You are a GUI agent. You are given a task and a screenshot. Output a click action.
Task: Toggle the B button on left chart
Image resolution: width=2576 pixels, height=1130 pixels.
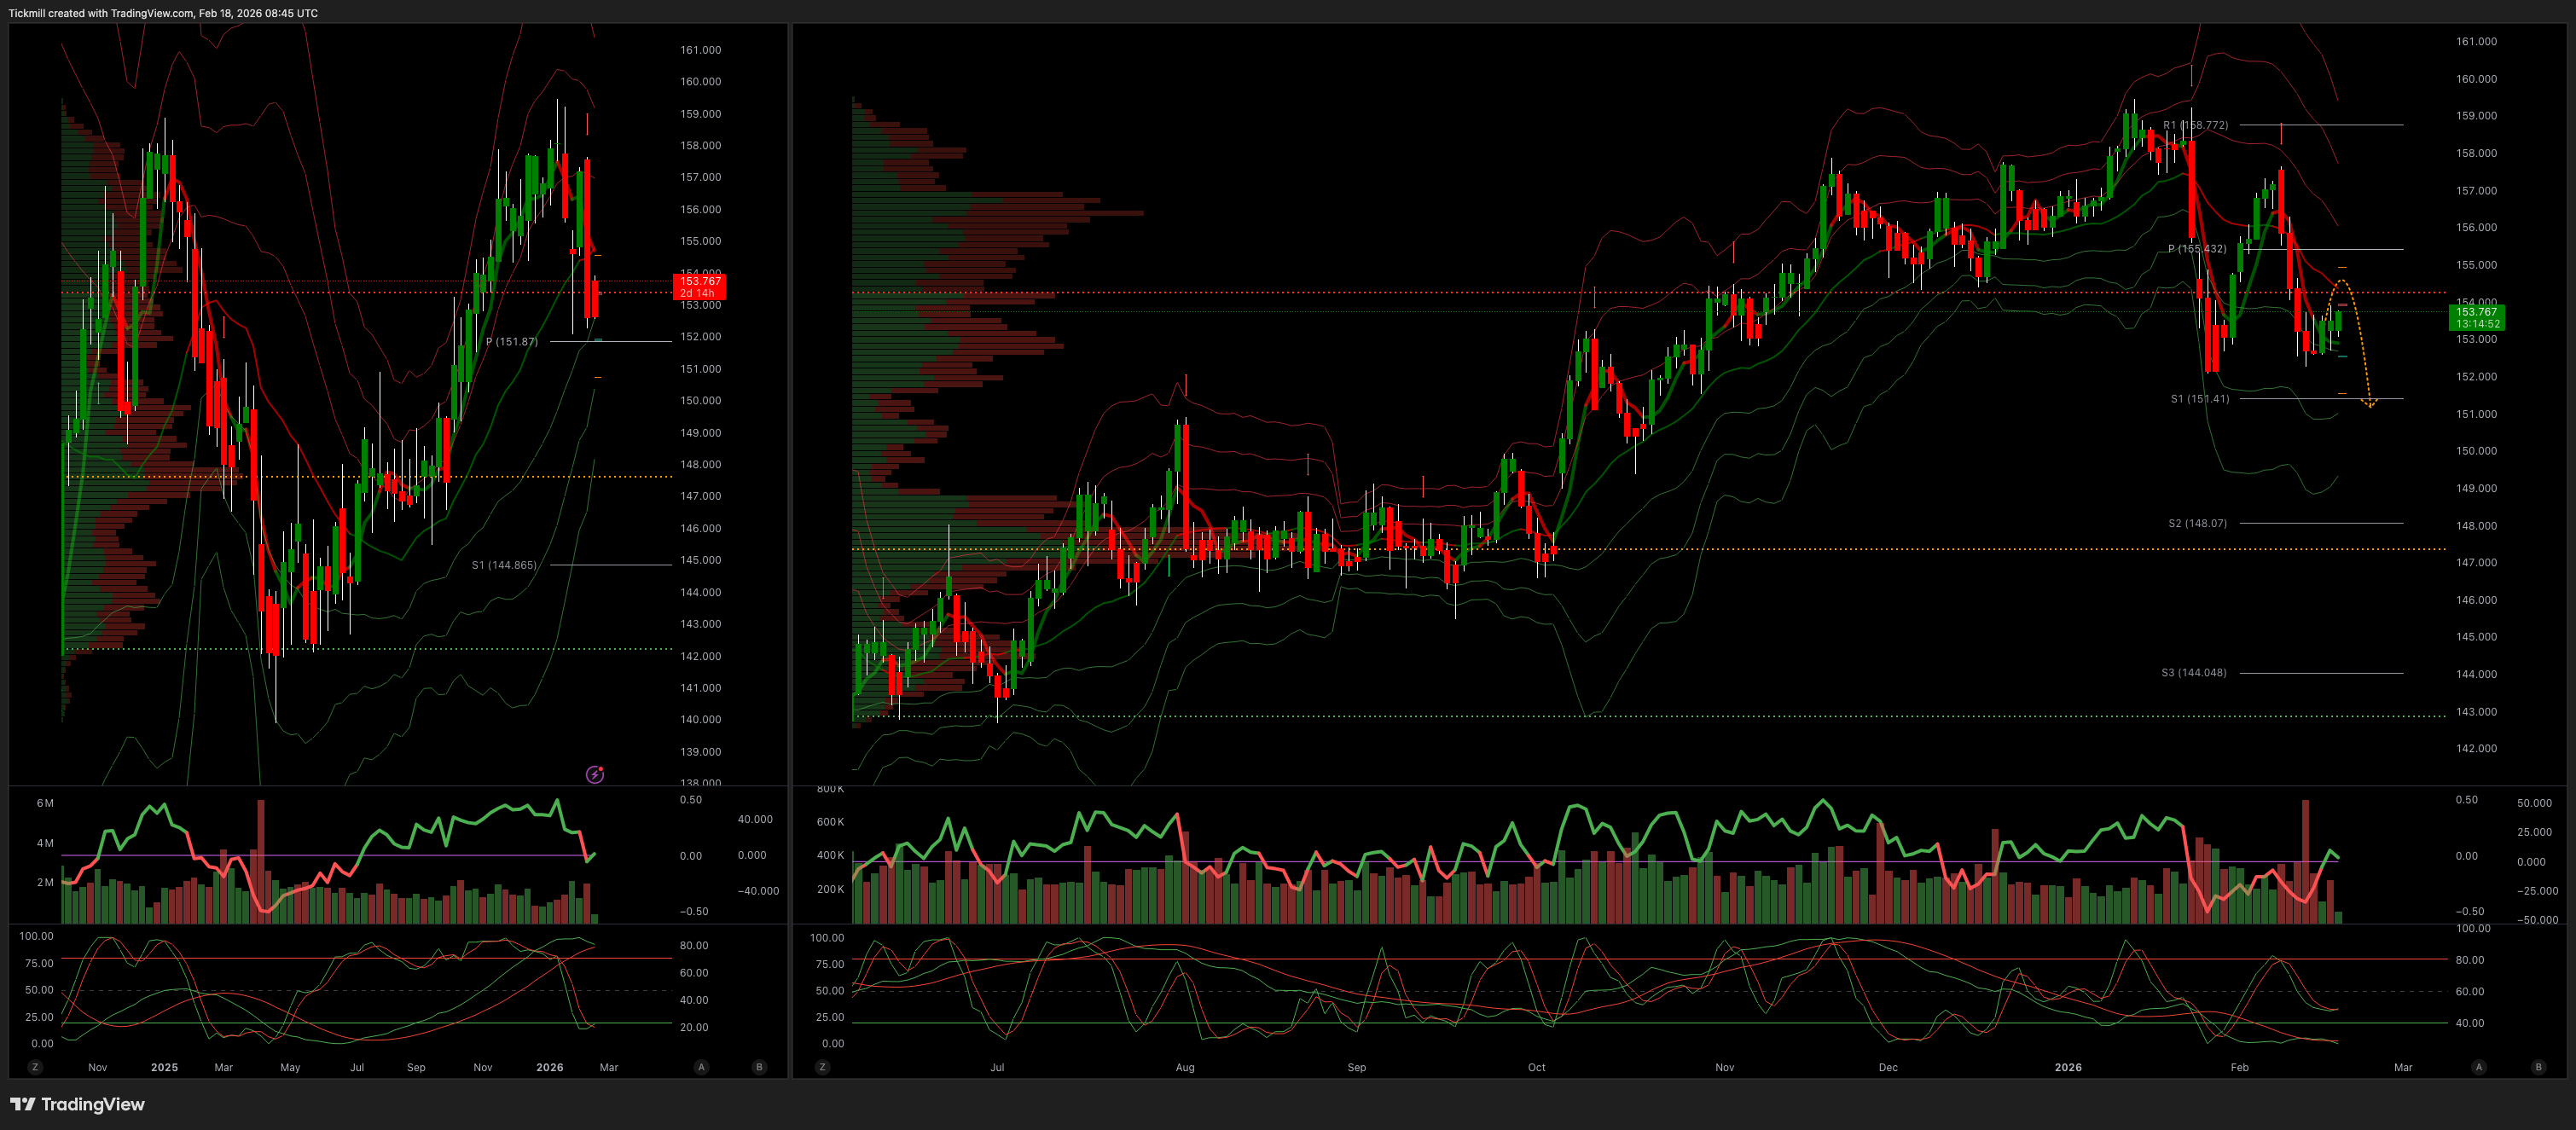click(x=759, y=1067)
